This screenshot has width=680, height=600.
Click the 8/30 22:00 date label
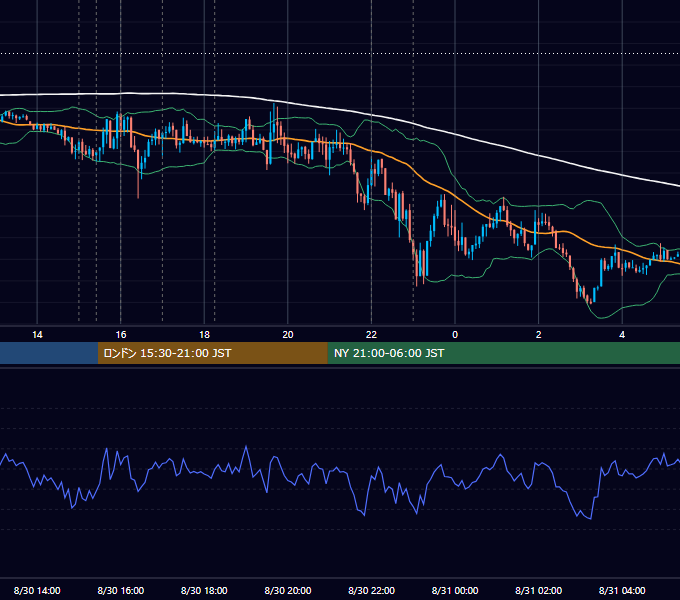pyautogui.click(x=372, y=590)
